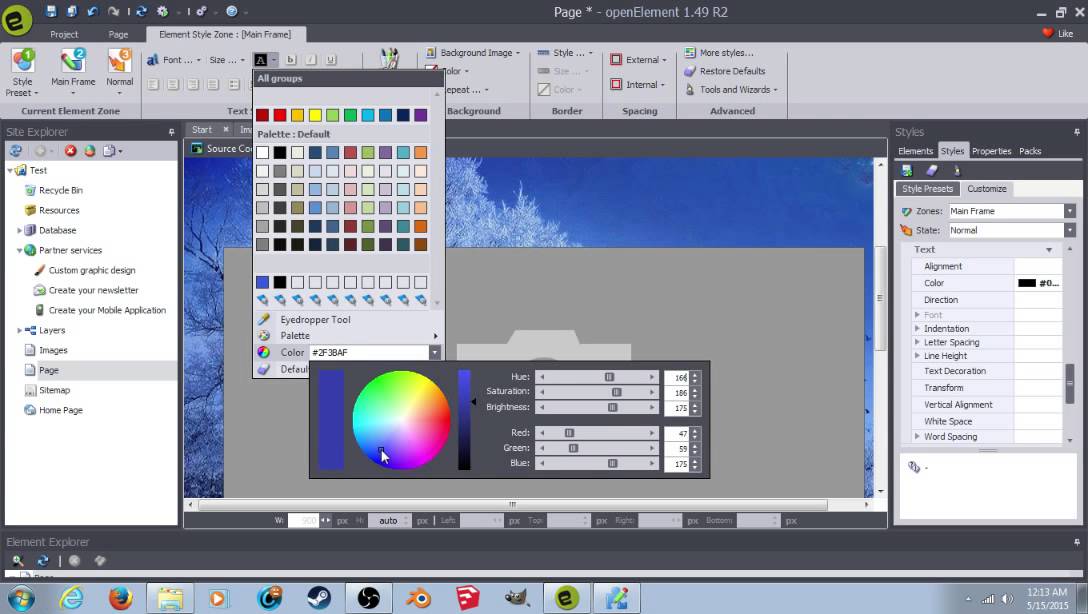Click the Color hex value field
This screenshot has height=614, width=1088.
[369, 352]
